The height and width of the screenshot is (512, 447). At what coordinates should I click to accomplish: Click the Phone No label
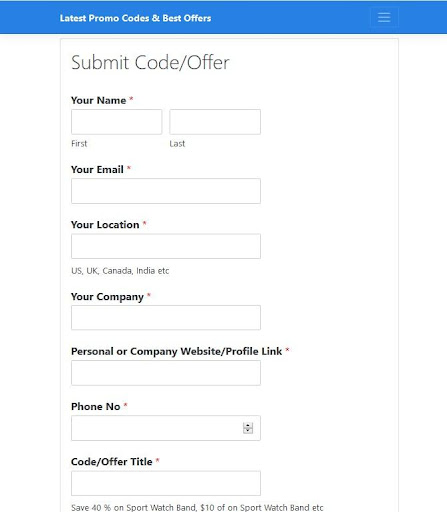tap(95, 406)
